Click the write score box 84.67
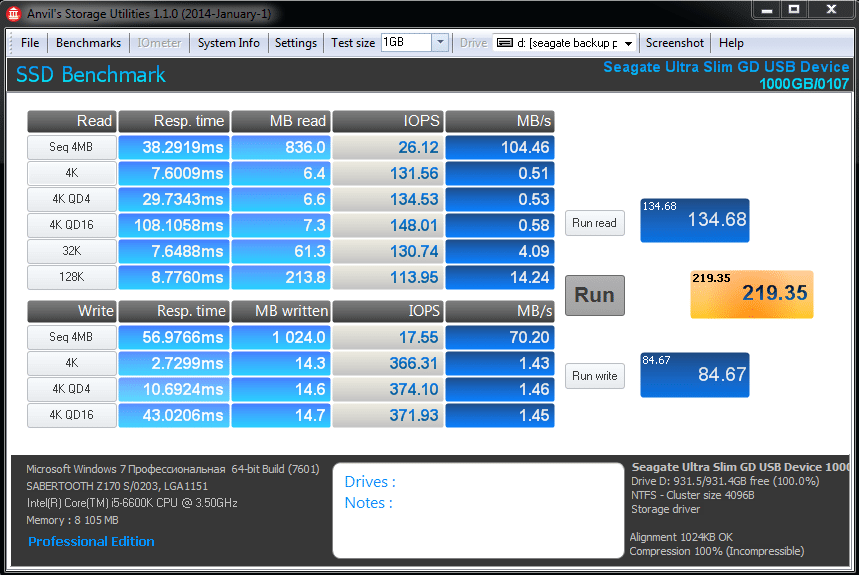The width and height of the screenshot is (859, 575). click(x=695, y=375)
